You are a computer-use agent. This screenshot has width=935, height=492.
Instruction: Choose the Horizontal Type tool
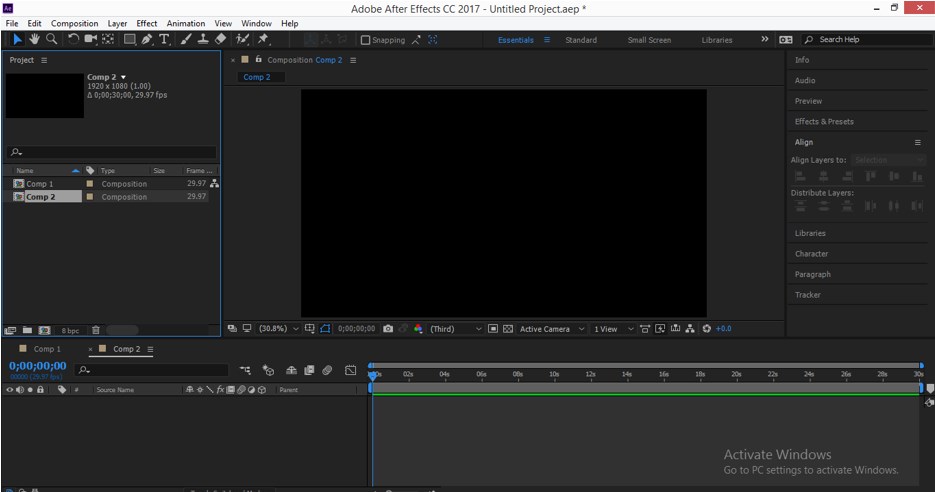tap(164, 39)
